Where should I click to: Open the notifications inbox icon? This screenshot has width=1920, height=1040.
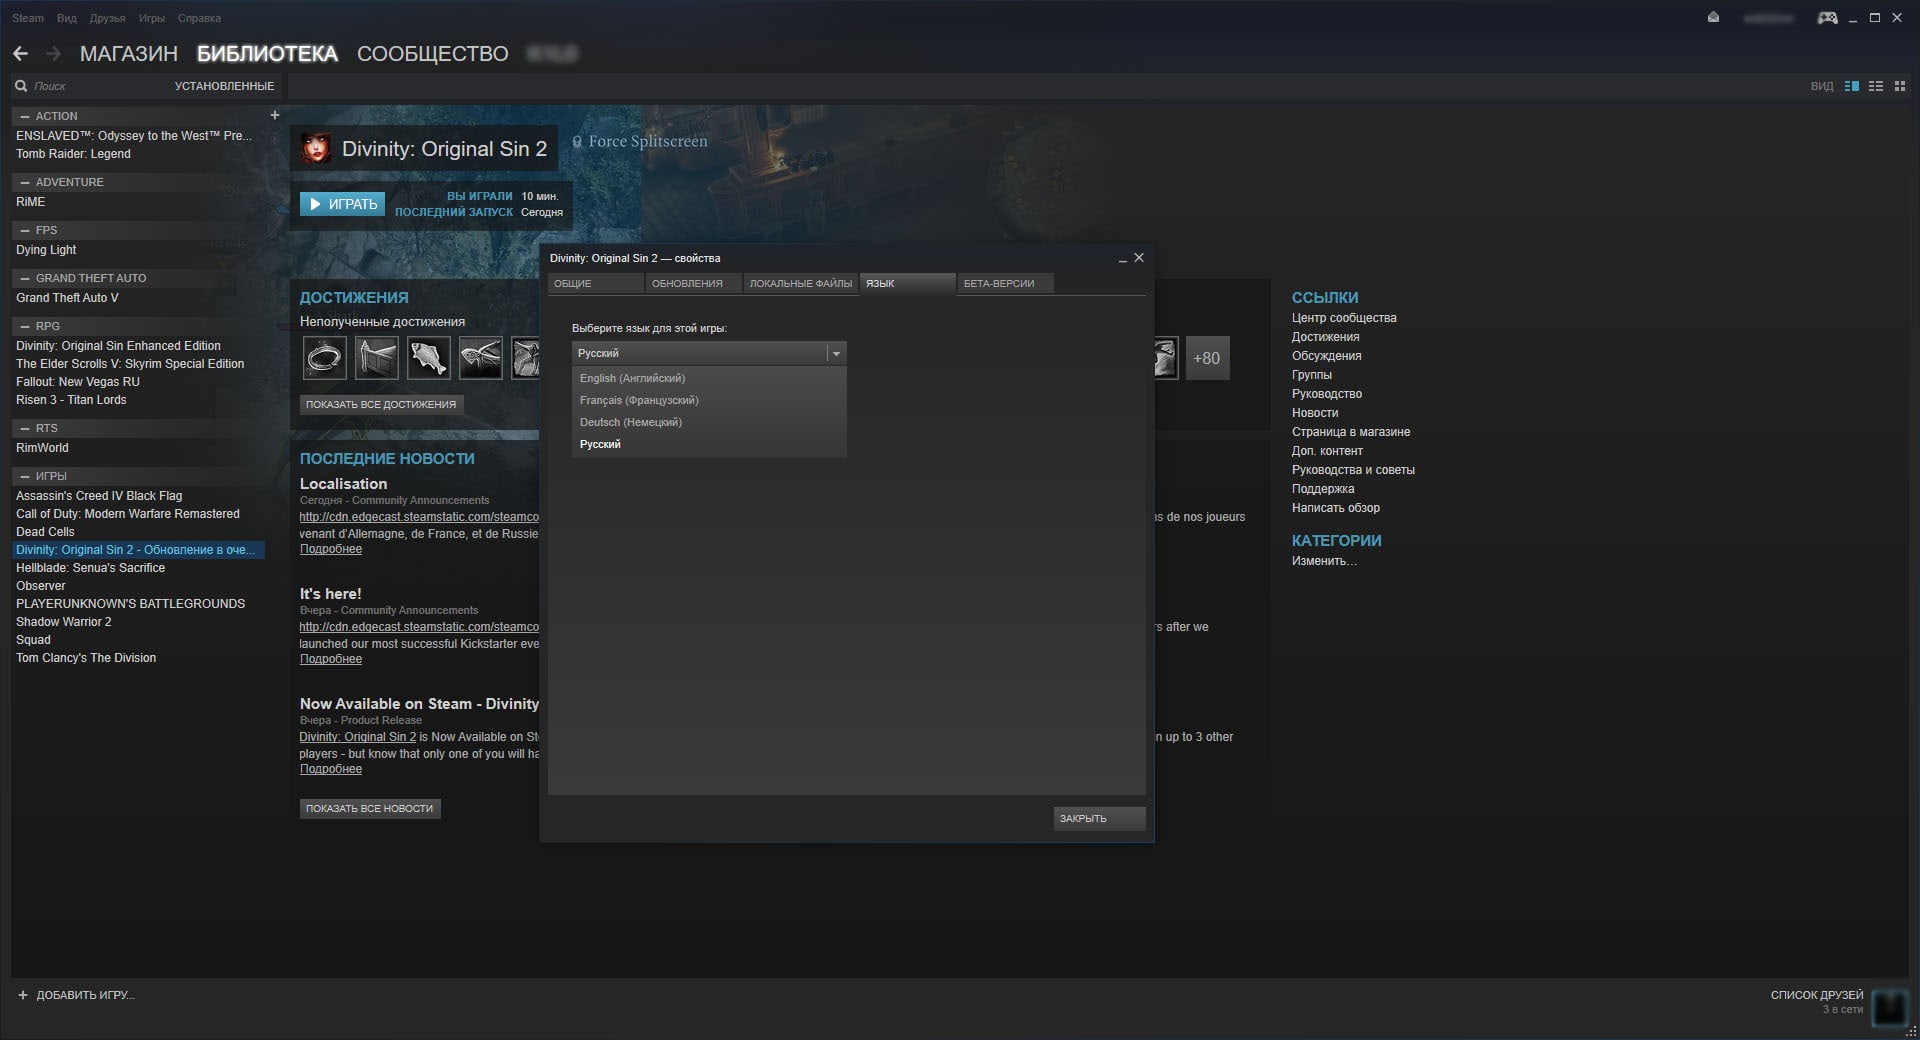pyautogui.click(x=1713, y=18)
